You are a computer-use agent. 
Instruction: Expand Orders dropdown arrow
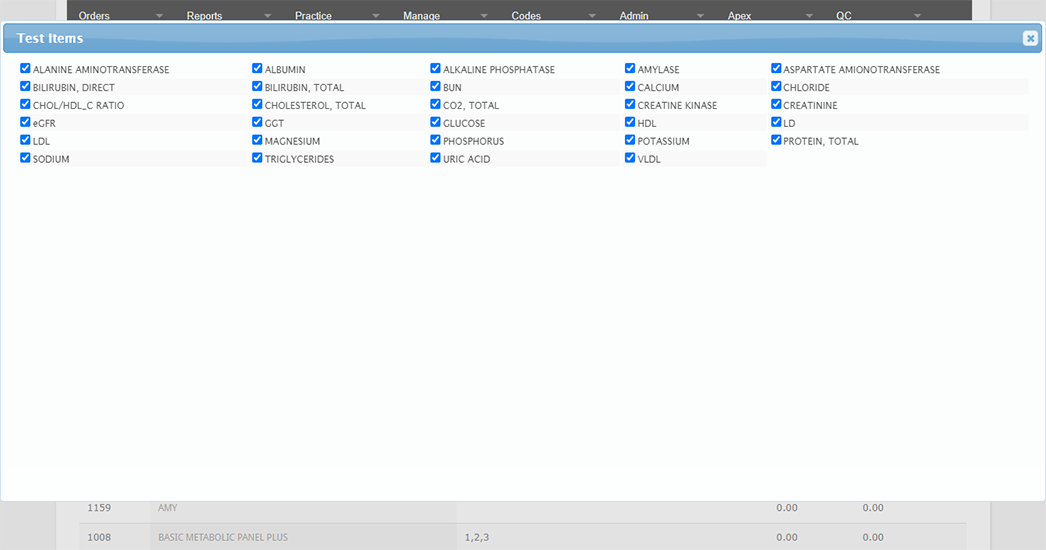tap(159, 15)
